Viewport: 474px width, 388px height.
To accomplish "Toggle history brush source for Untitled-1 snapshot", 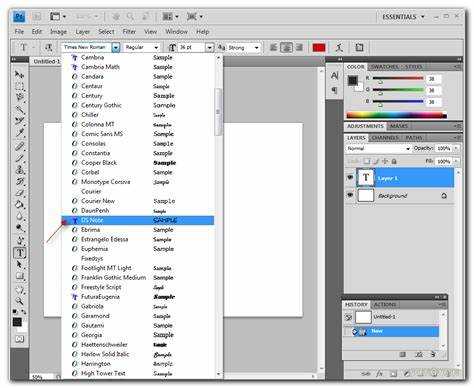I will [348, 317].
